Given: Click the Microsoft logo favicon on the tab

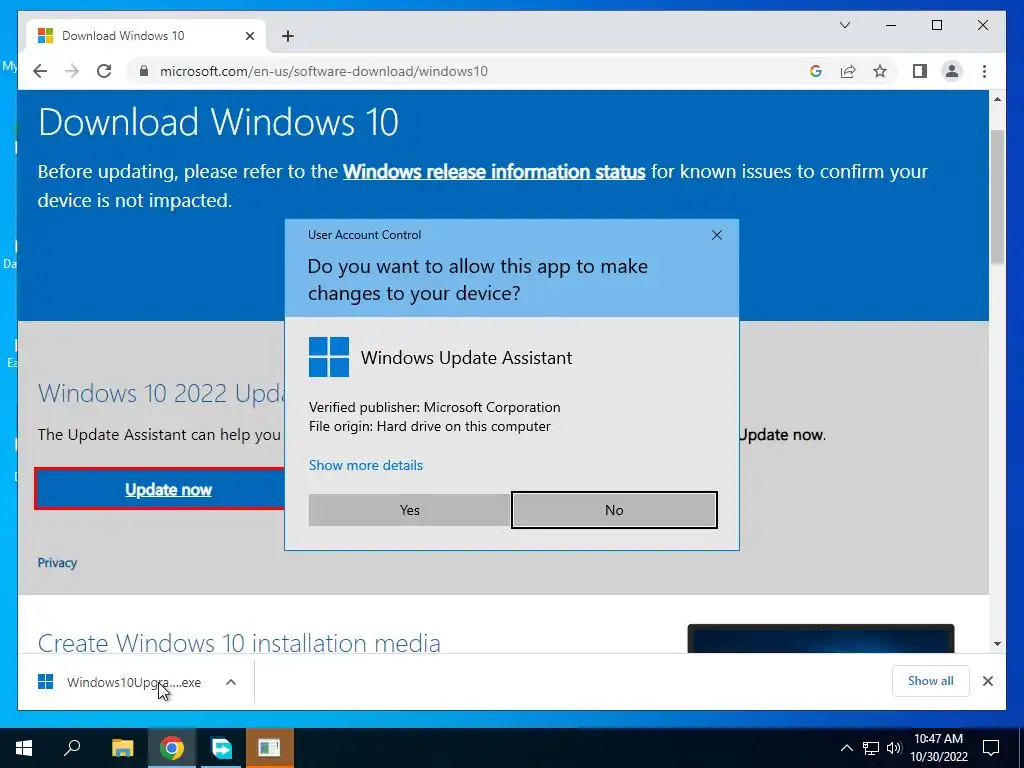Looking at the screenshot, I should 45,35.
